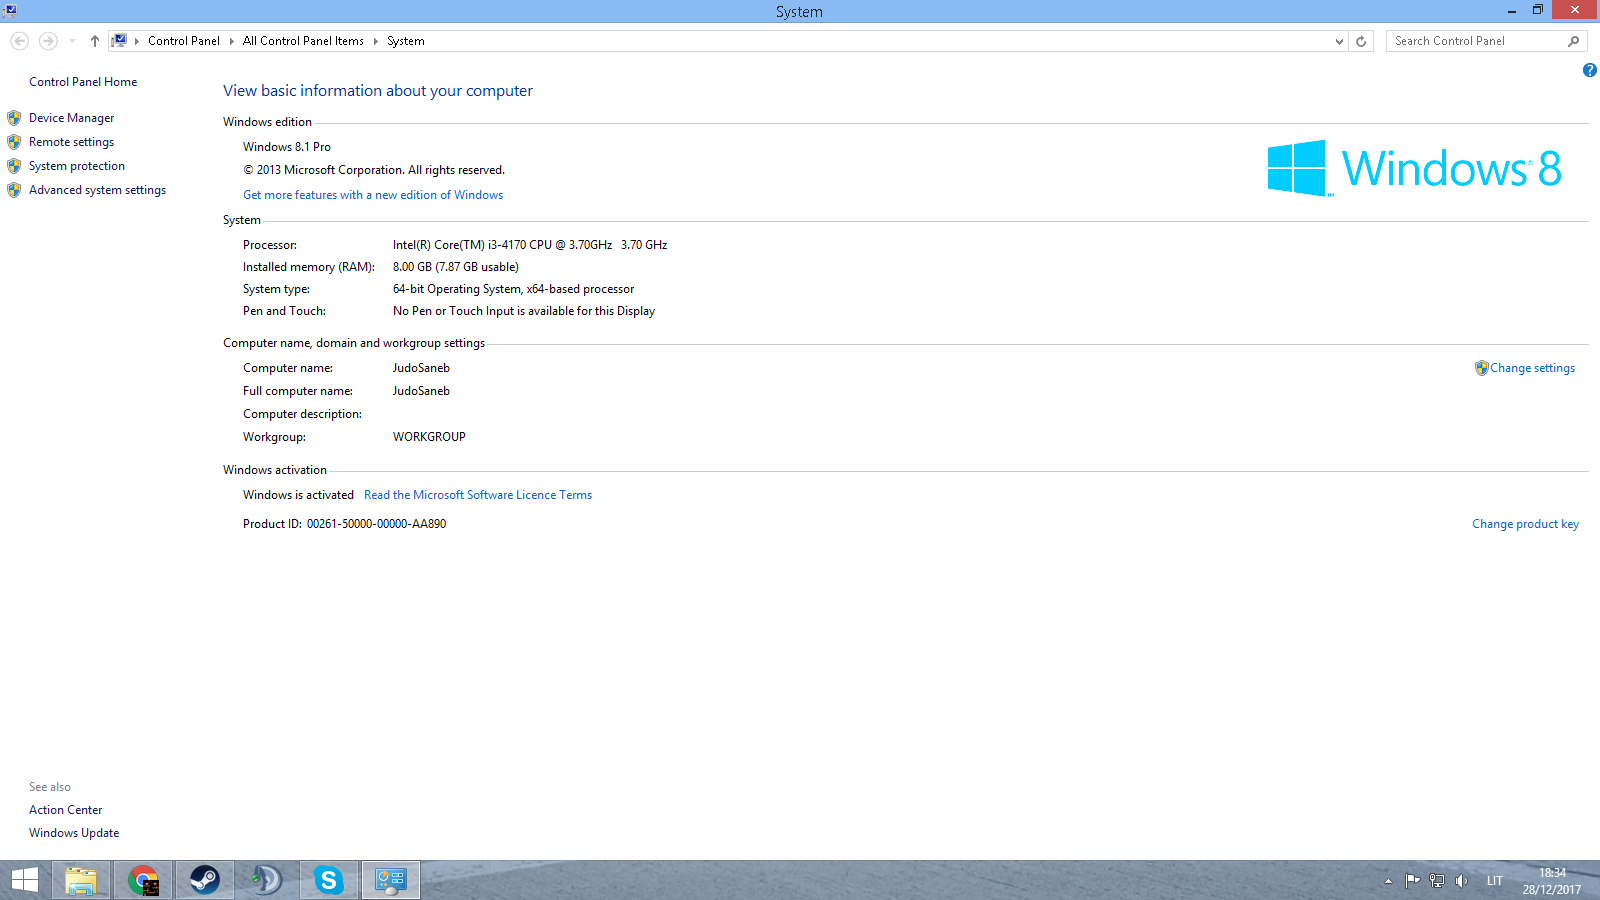
Task: Open network icon in system tray
Action: pyautogui.click(x=1437, y=881)
